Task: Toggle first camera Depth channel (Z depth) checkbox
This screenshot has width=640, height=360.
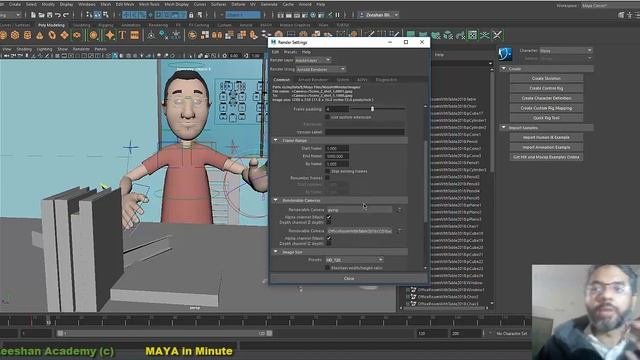Action: coord(329,222)
